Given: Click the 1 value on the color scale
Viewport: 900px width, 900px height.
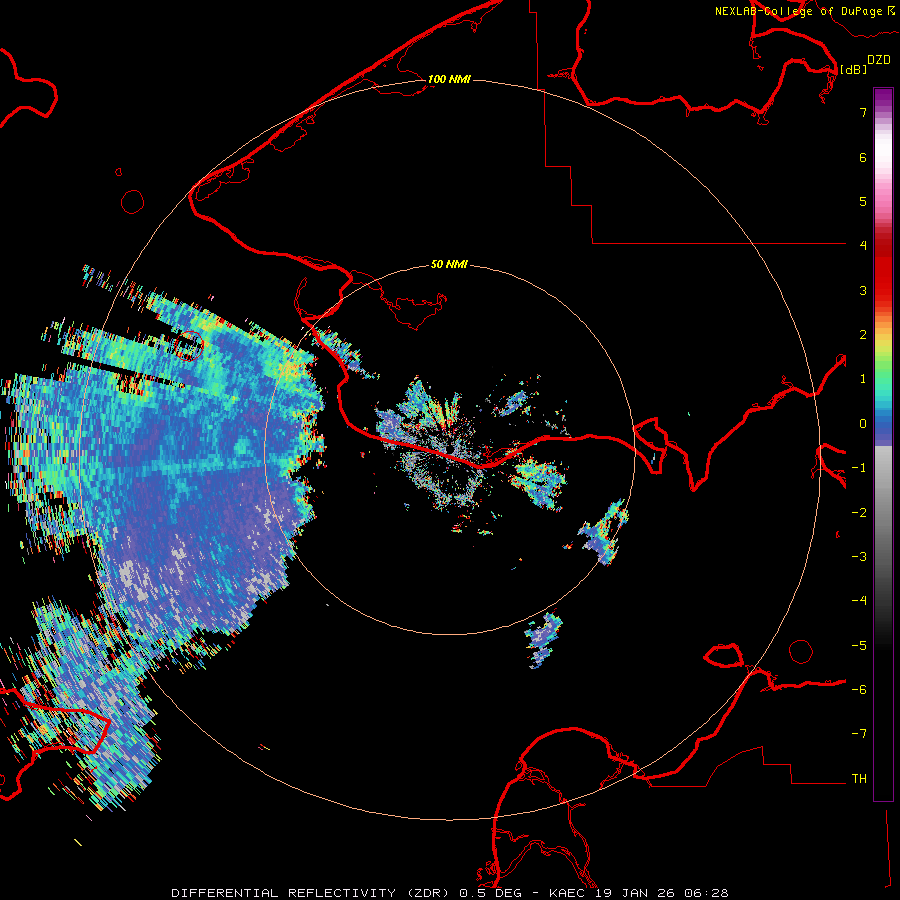Looking at the screenshot, I should tap(863, 379).
